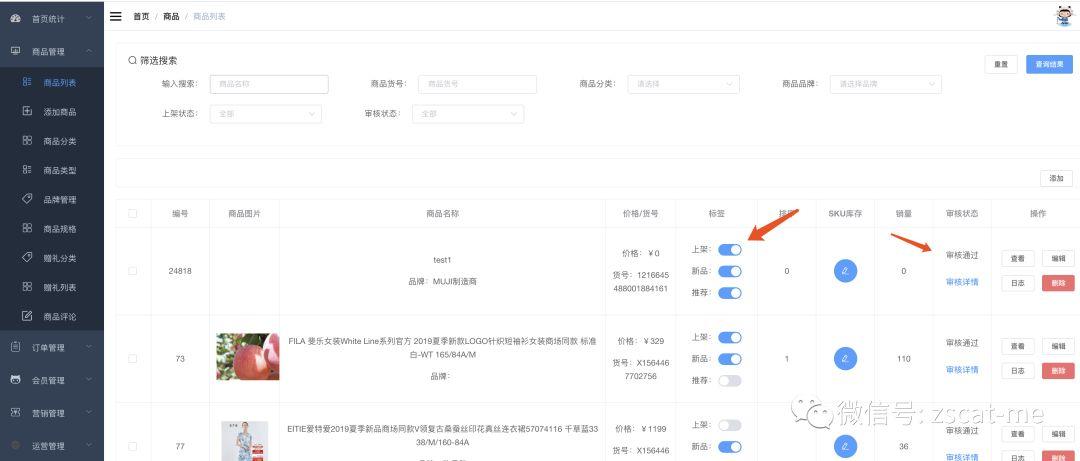Click 编辑 button for product 73
This screenshot has height=461, width=1080.
tap(1058, 346)
